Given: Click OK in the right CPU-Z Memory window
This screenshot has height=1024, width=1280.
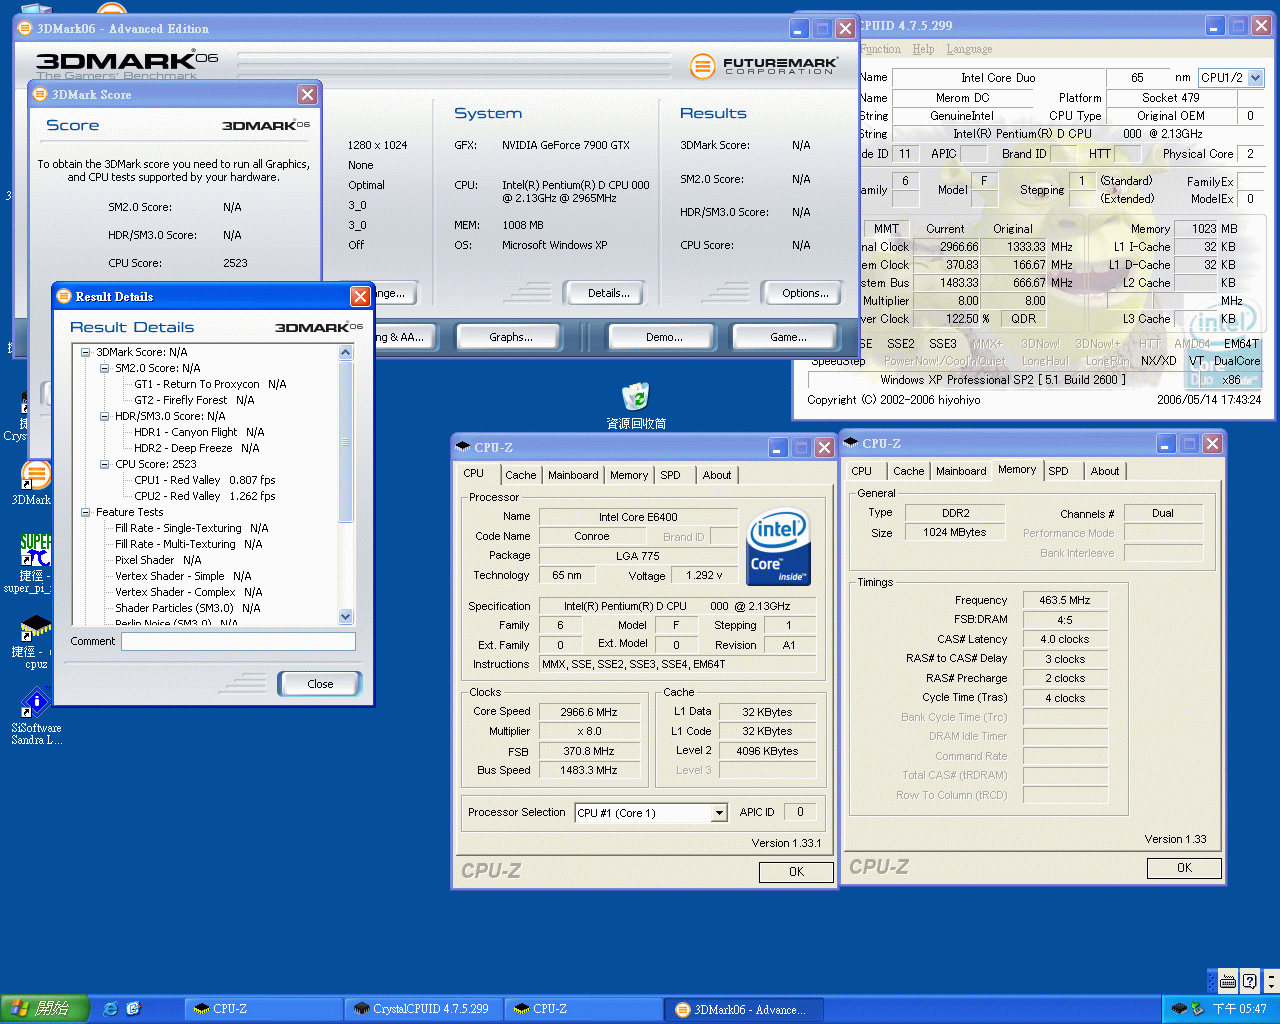Looking at the screenshot, I should coord(1184,868).
